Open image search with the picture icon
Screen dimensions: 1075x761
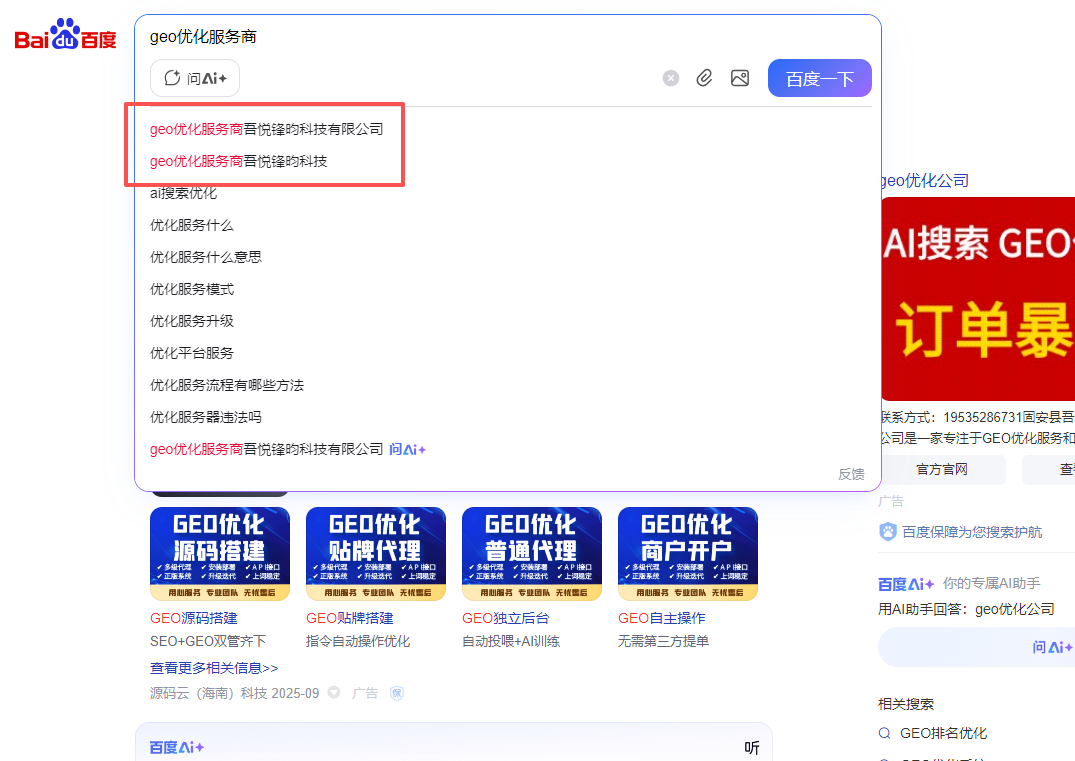point(740,78)
